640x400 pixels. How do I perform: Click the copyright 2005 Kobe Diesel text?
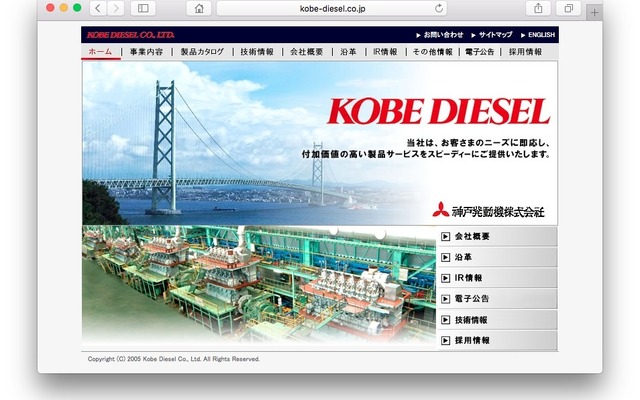click(x=173, y=359)
